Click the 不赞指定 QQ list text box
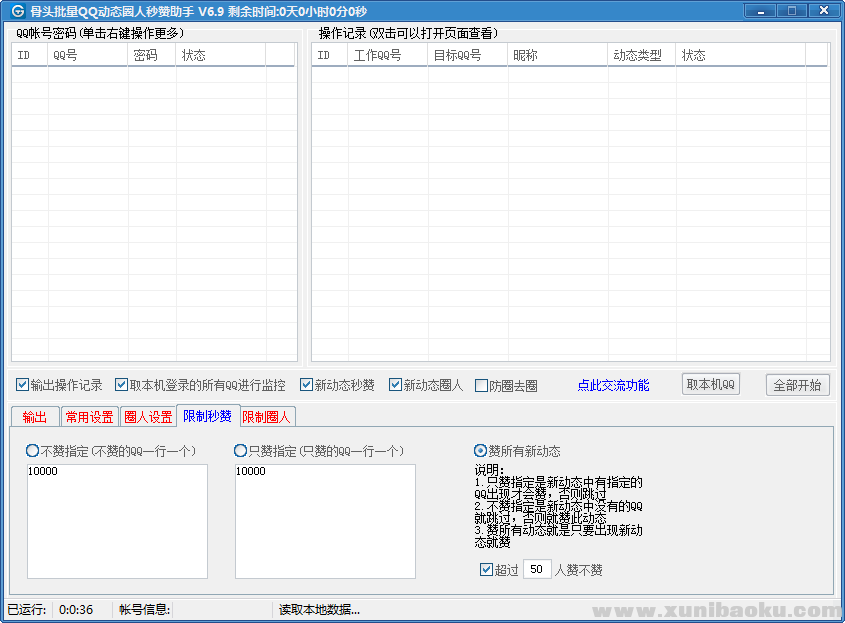Viewport: 845px width, 623px height. tap(117, 522)
